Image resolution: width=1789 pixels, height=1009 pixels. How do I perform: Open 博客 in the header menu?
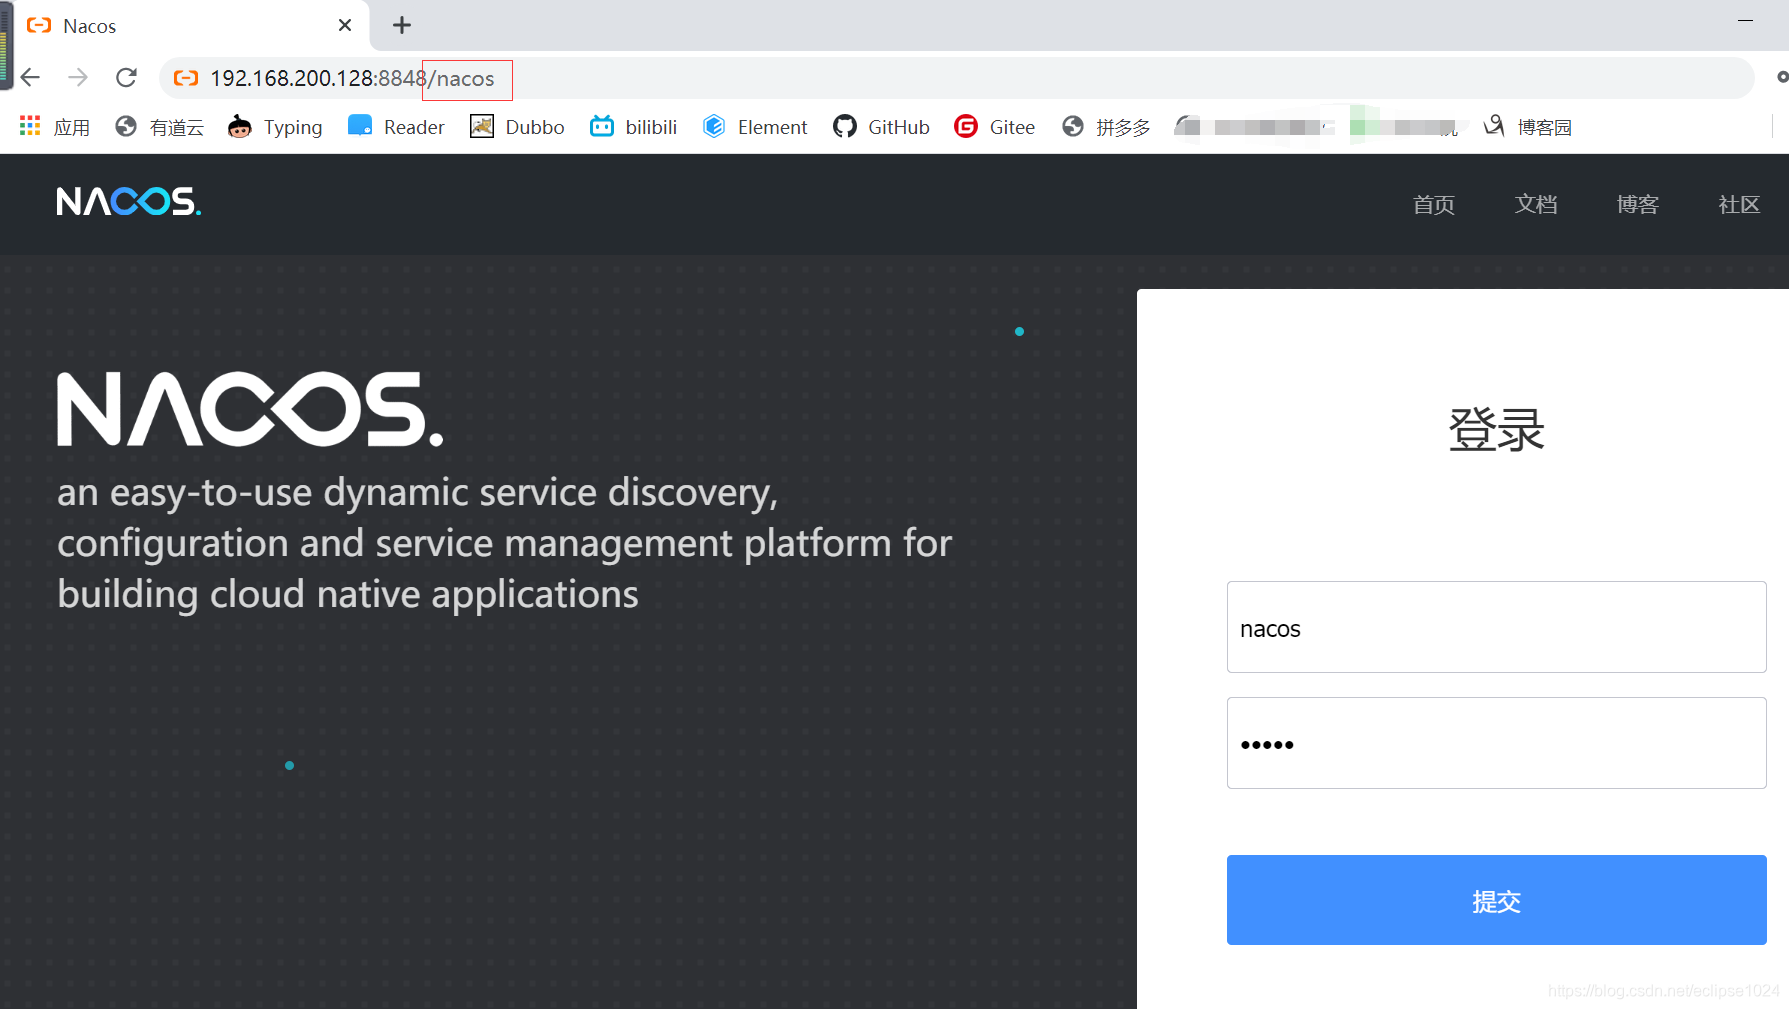coord(1638,204)
